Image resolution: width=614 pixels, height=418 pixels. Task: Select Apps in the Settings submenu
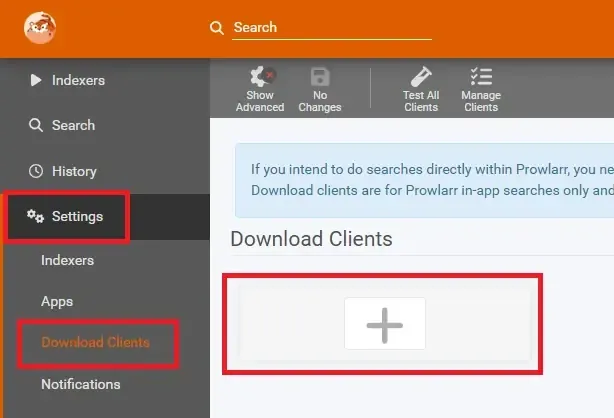(57, 301)
